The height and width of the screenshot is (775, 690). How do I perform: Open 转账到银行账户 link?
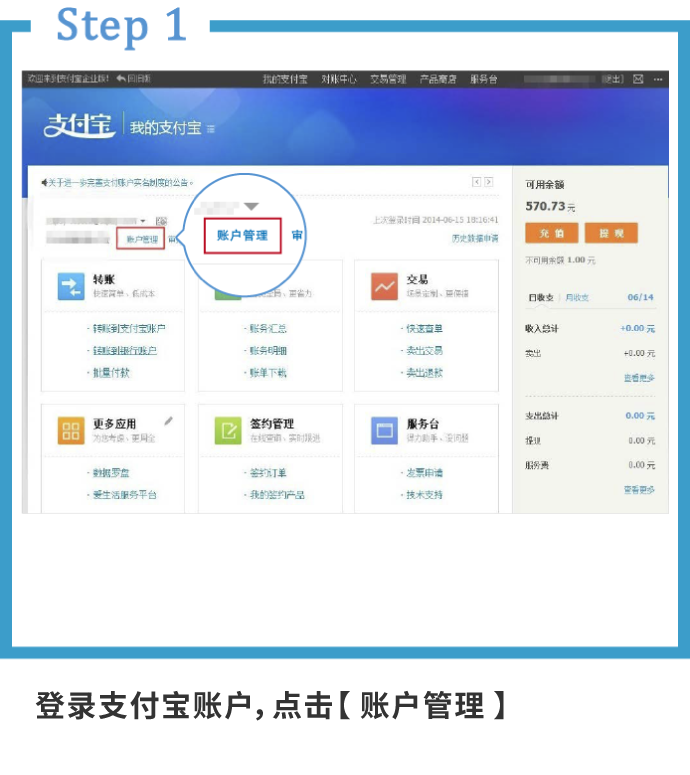click(x=125, y=350)
